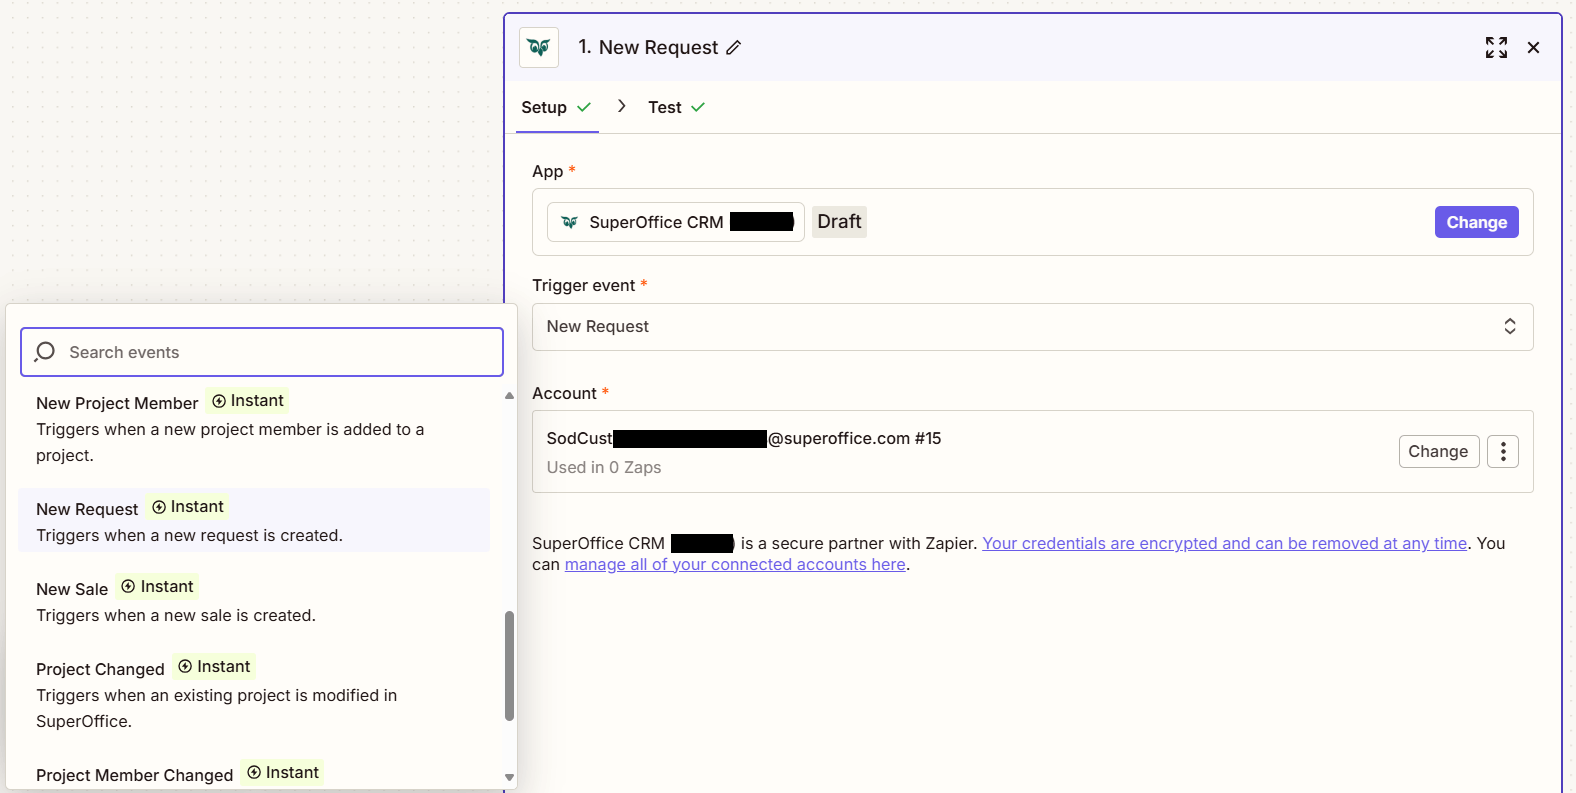Close the New Request step panel
This screenshot has width=1576, height=793.
tap(1533, 47)
